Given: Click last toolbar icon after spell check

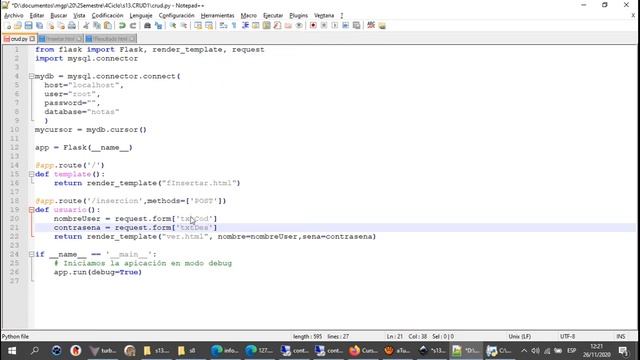Looking at the screenshot, I should click(382, 26).
